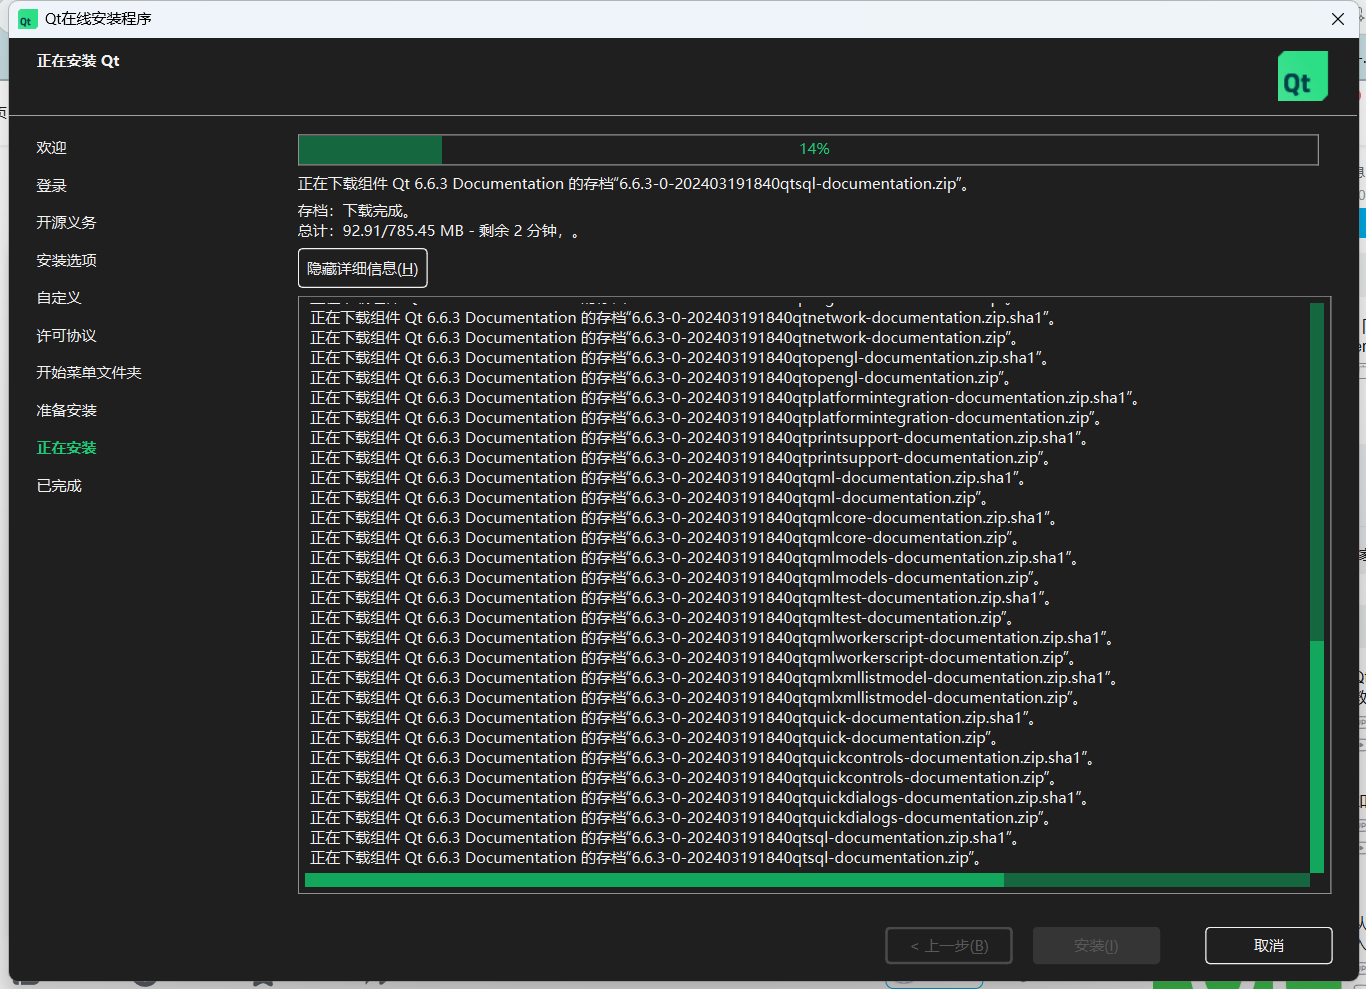
Task: Click log line qtqmltest-documentation.zip.sha1
Action: click(681, 598)
